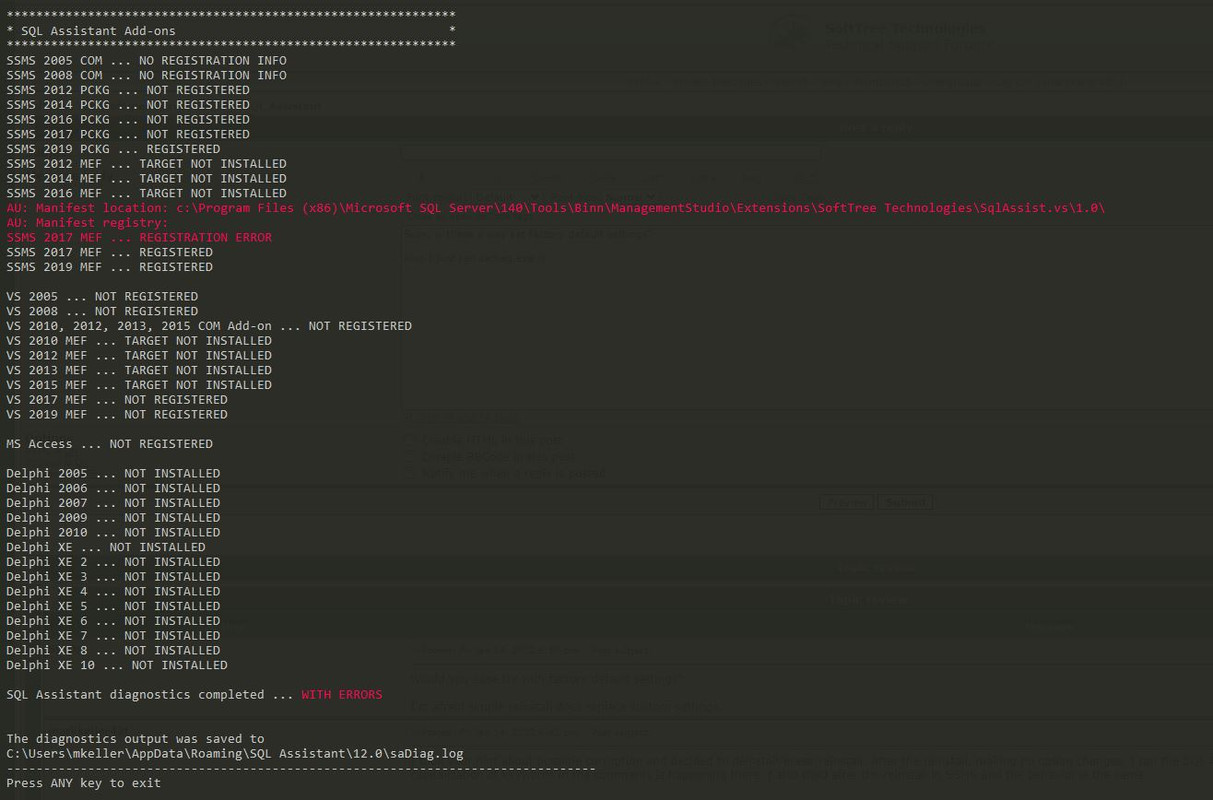1213x800 pixels.
Task: Click the "SSMS 2014 PCKG ... NOT REGISTERED" line
Action: [128, 105]
